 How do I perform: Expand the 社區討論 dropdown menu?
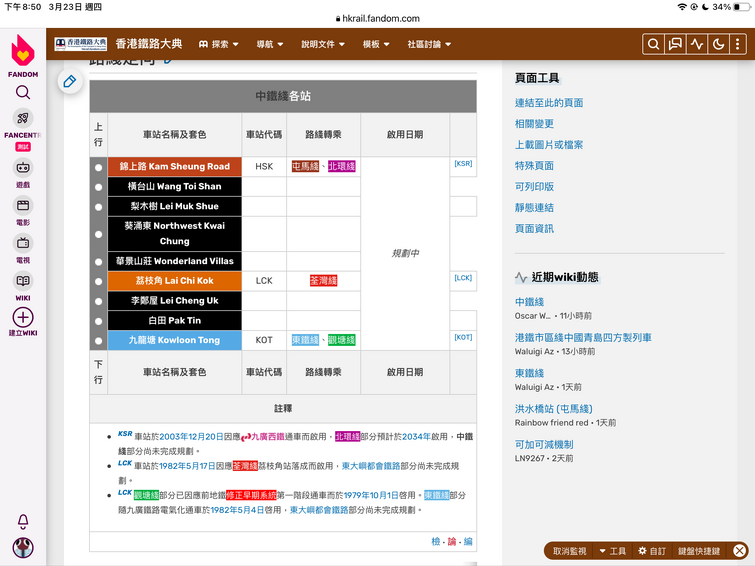[x=429, y=44]
